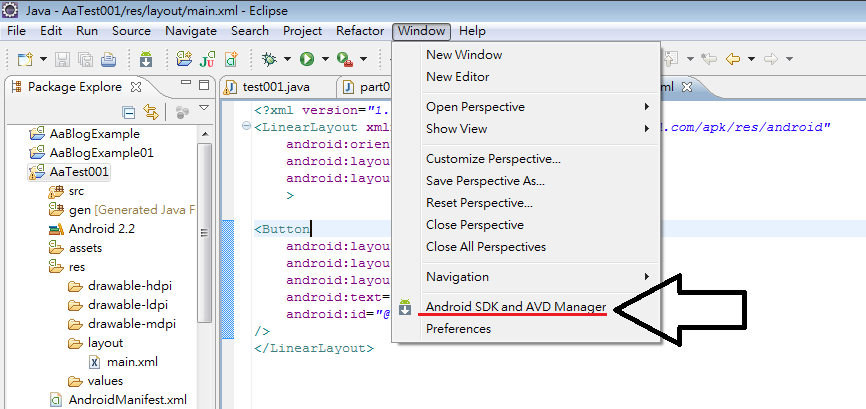Screen dimensions: 866x409
Task: Switch to the test001.java editor tab
Action: click(x=276, y=87)
